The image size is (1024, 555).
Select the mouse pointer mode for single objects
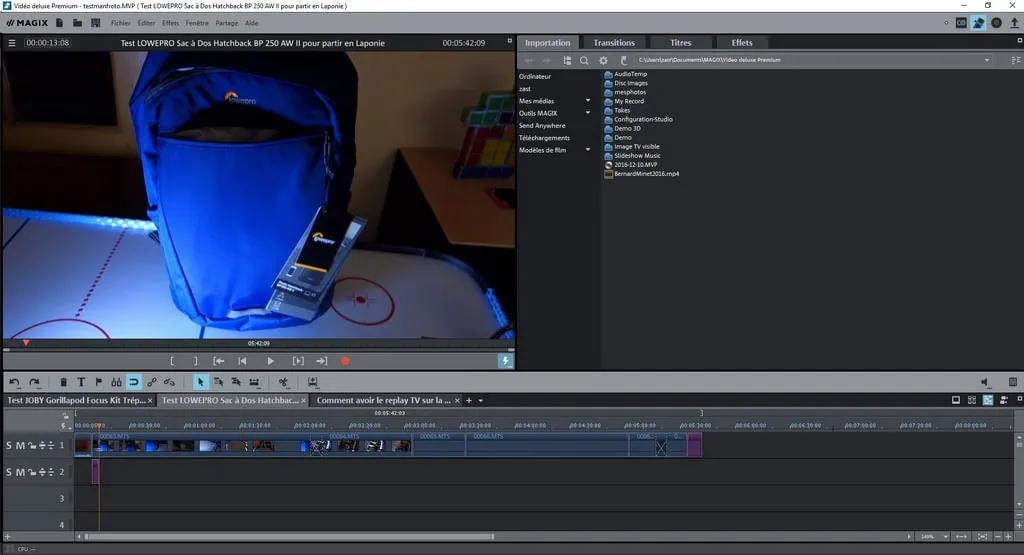pyautogui.click(x=200, y=382)
